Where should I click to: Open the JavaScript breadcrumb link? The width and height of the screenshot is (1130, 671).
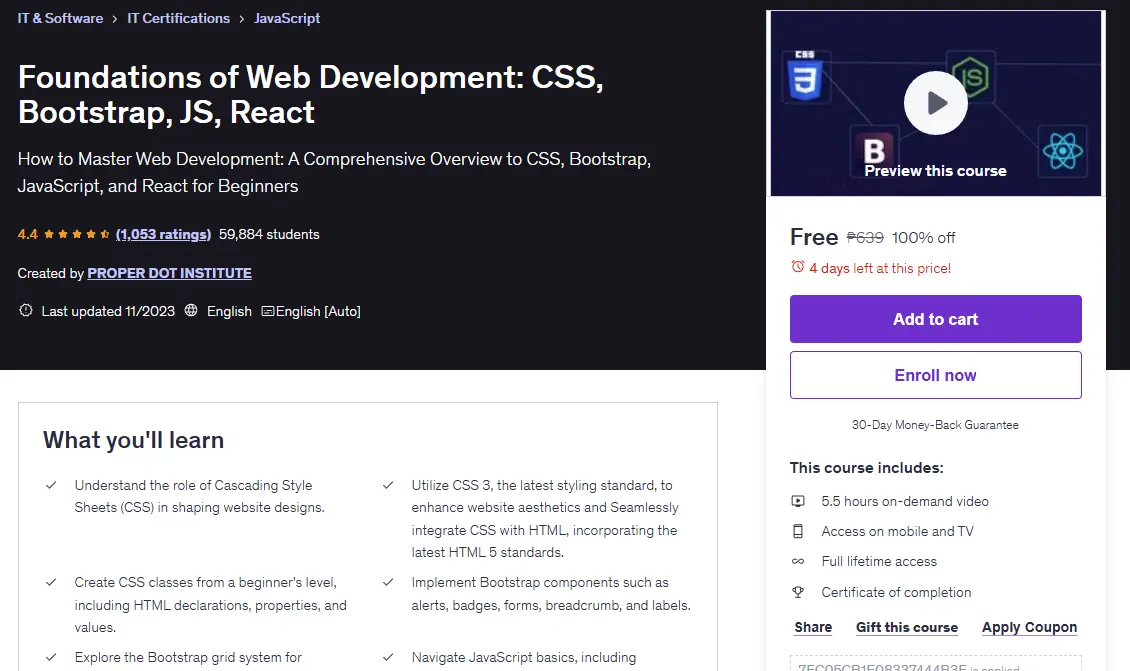point(287,18)
